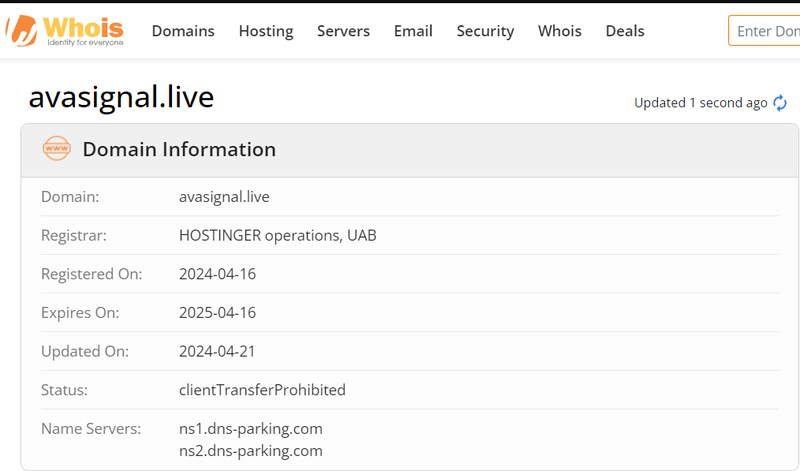
Task: Open the Security menu
Action: [x=485, y=31]
